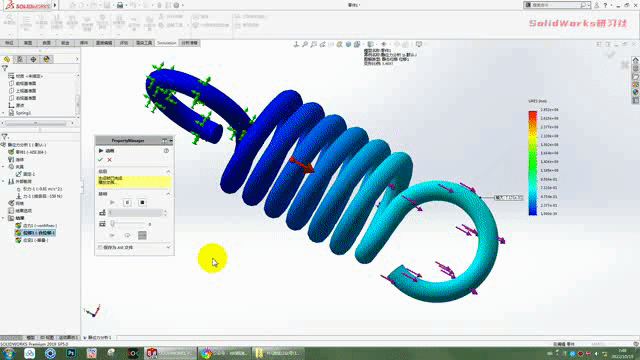This screenshot has width=640, height=360.
Task: Switch to the second ribbon tab (Sketch)
Action: (28, 43)
